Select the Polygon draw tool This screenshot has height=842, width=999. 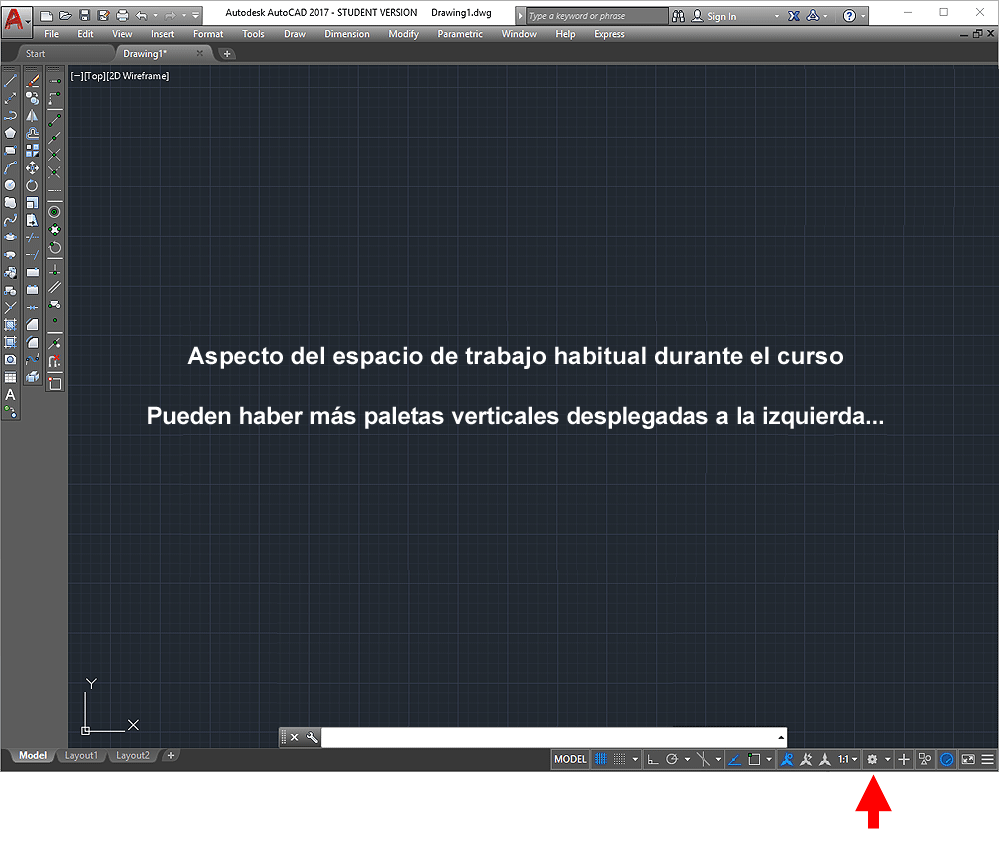[x=10, y=133]
